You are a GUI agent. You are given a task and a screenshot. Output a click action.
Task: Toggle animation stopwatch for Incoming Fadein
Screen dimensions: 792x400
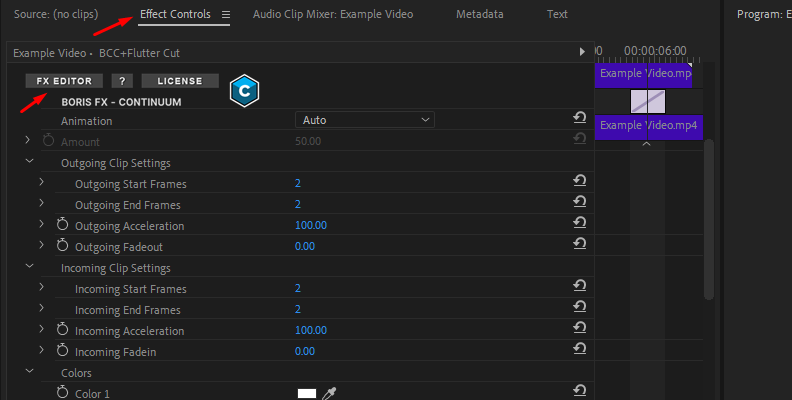coord(62,351)
